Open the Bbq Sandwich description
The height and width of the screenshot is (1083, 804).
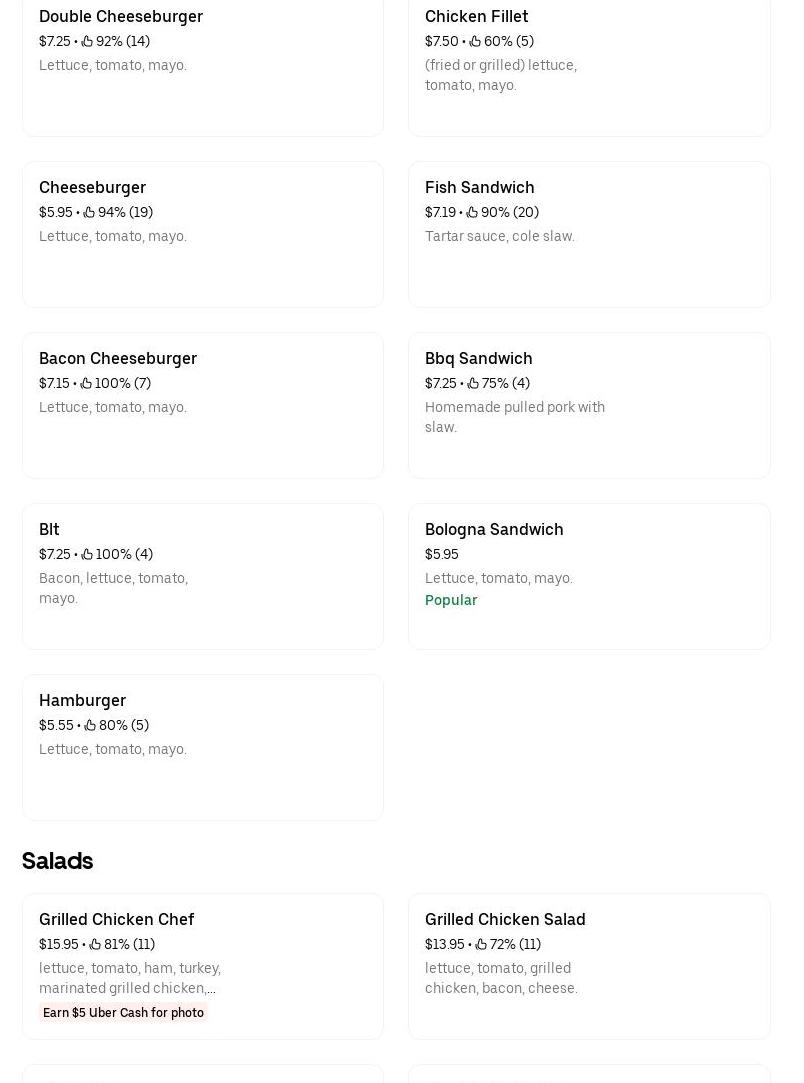point(515,417)
